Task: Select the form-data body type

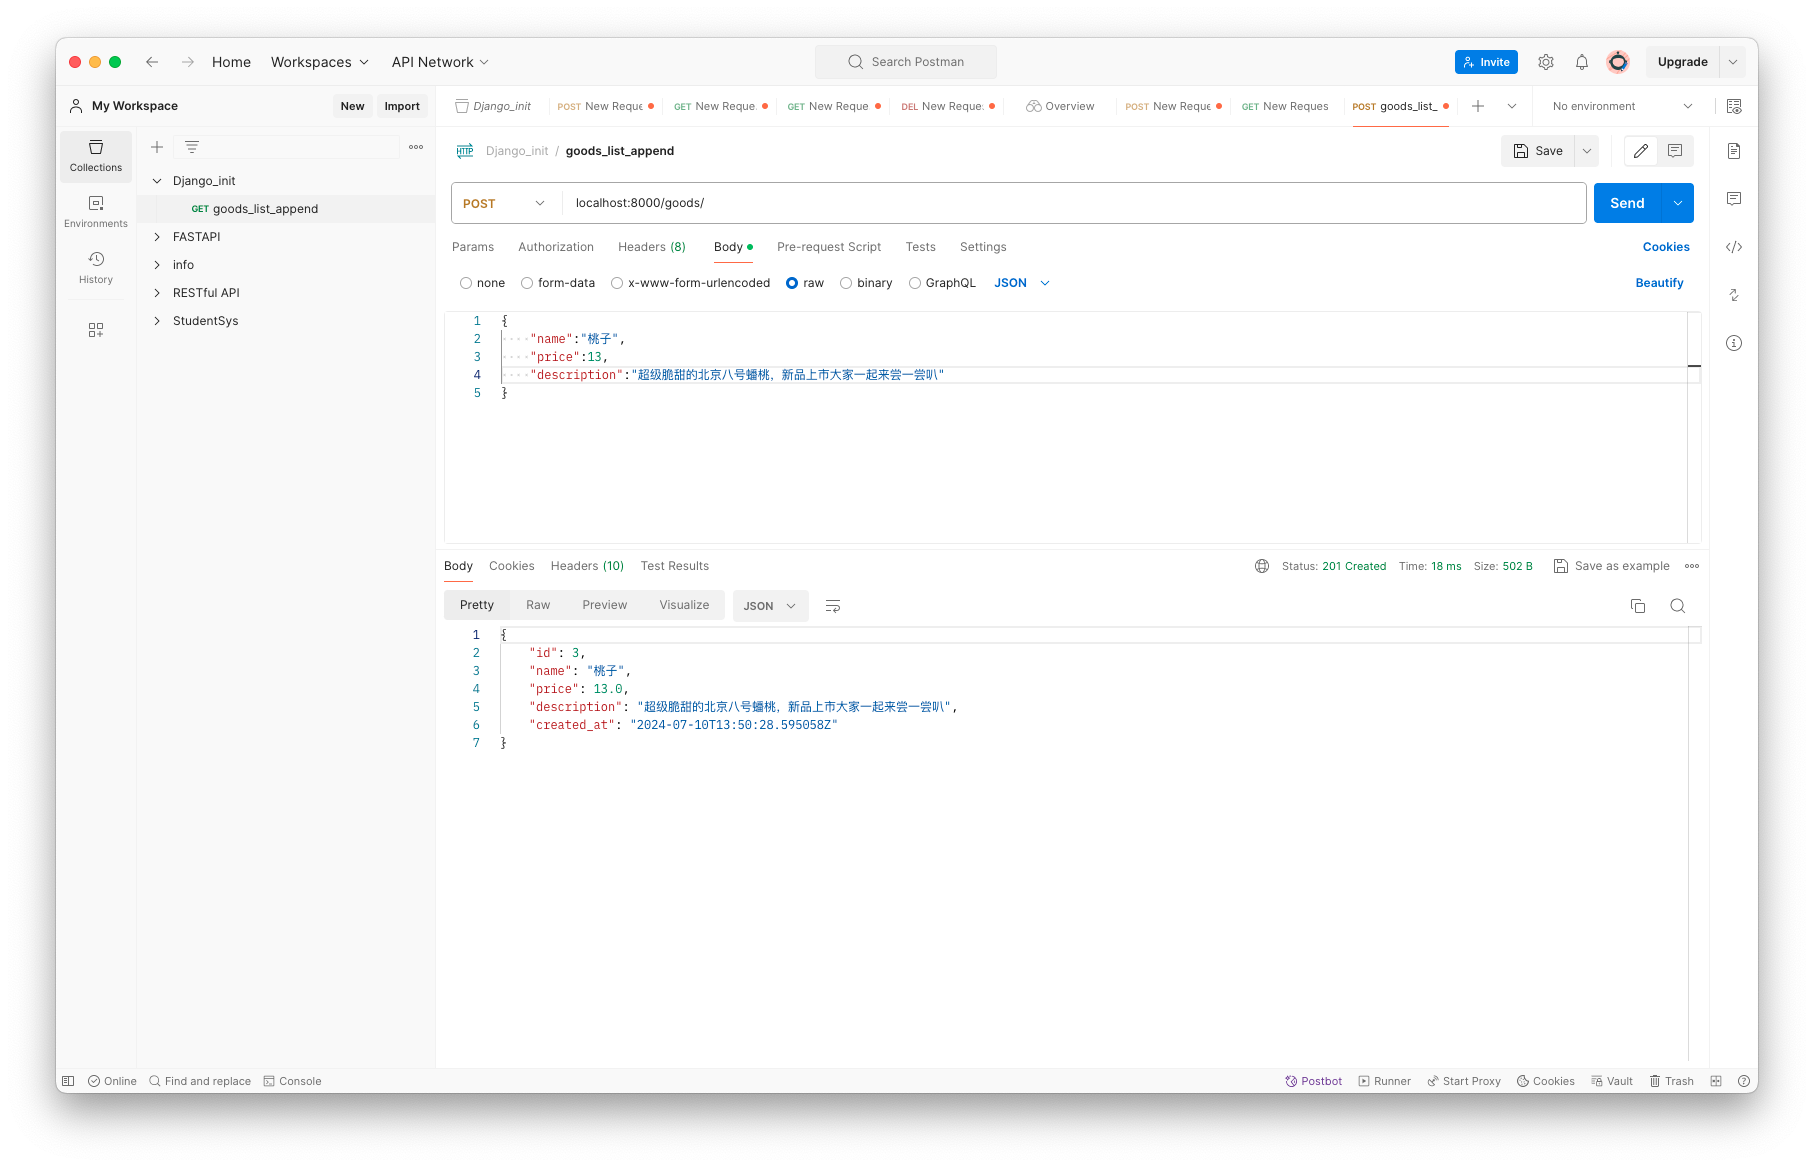Action: coord(527,283)
